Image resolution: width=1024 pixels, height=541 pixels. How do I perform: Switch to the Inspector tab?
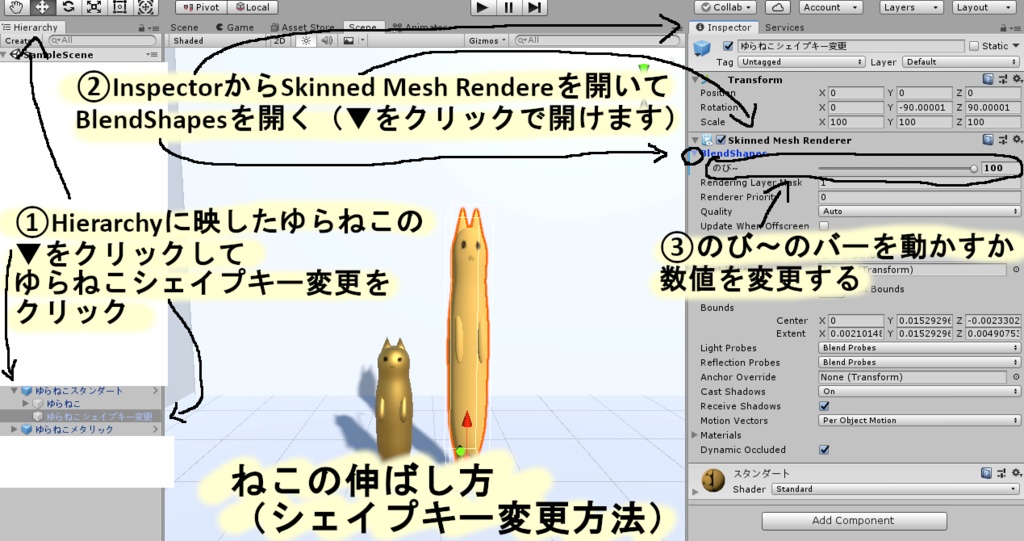tap(724, 27)
